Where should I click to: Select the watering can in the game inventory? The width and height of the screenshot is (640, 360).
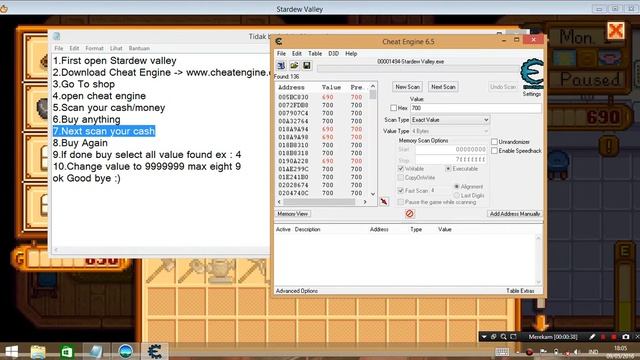[x=221, y=270]
